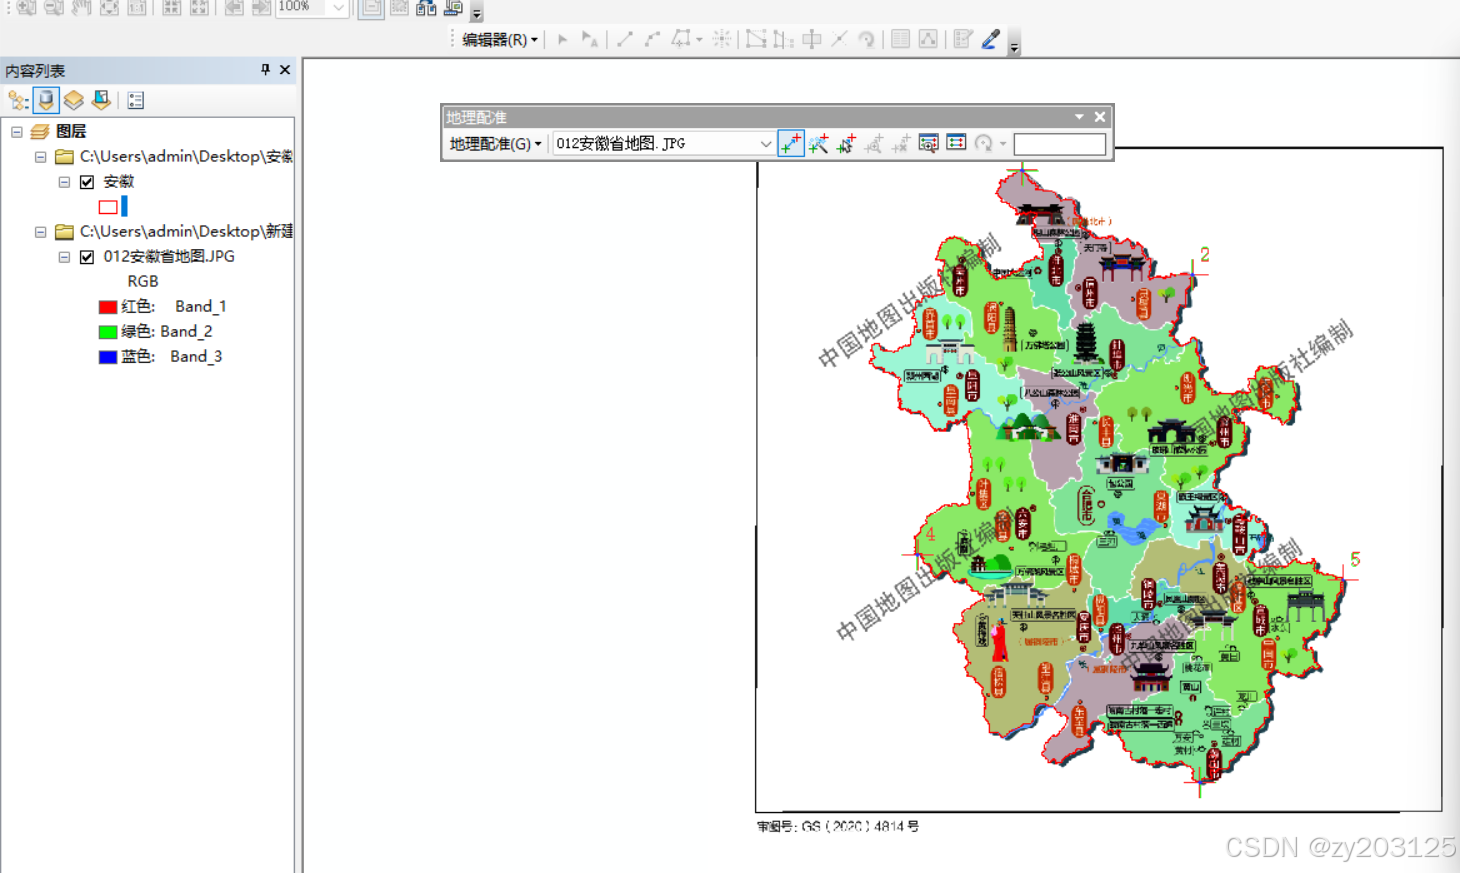Select the 安徽 layer name
The height and width of the screenshot is (873, 1460).
click(118, 182)
